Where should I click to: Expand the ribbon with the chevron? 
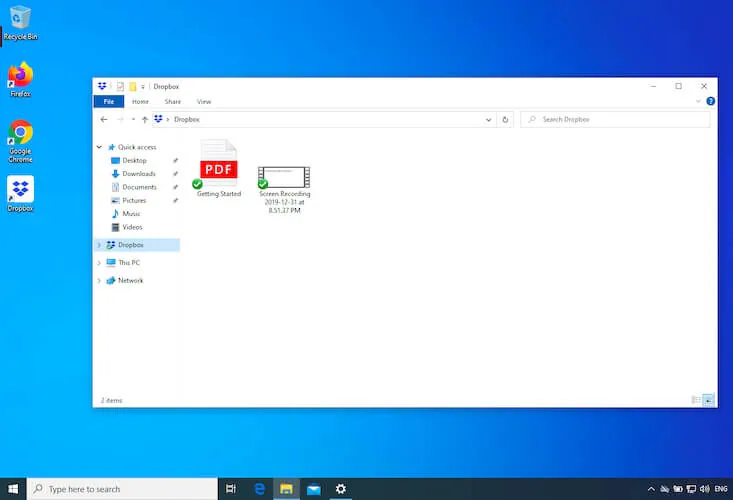pos(698,101)
